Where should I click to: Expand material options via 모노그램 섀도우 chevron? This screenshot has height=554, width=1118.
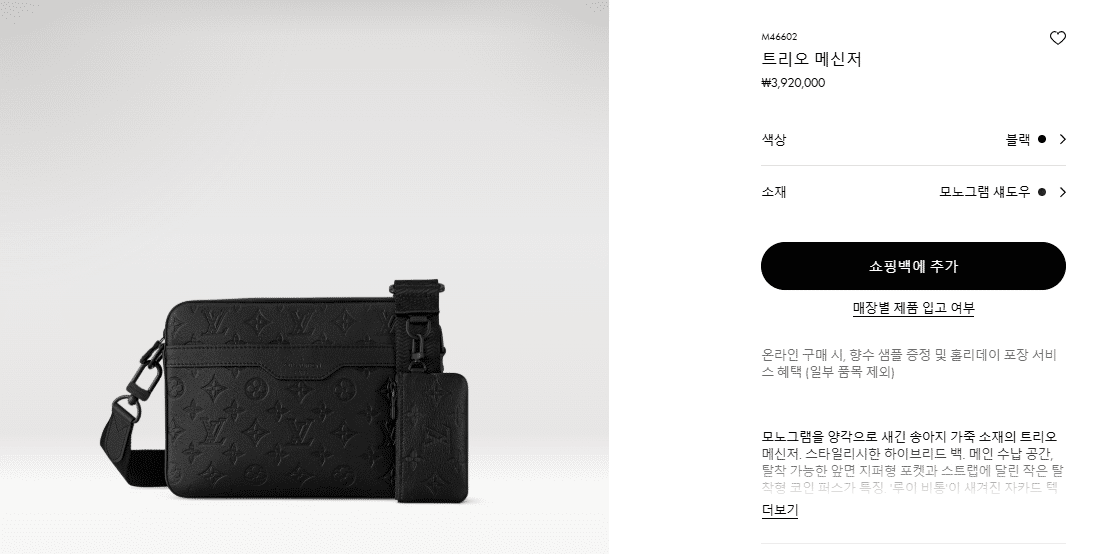tap(1062, 192)
